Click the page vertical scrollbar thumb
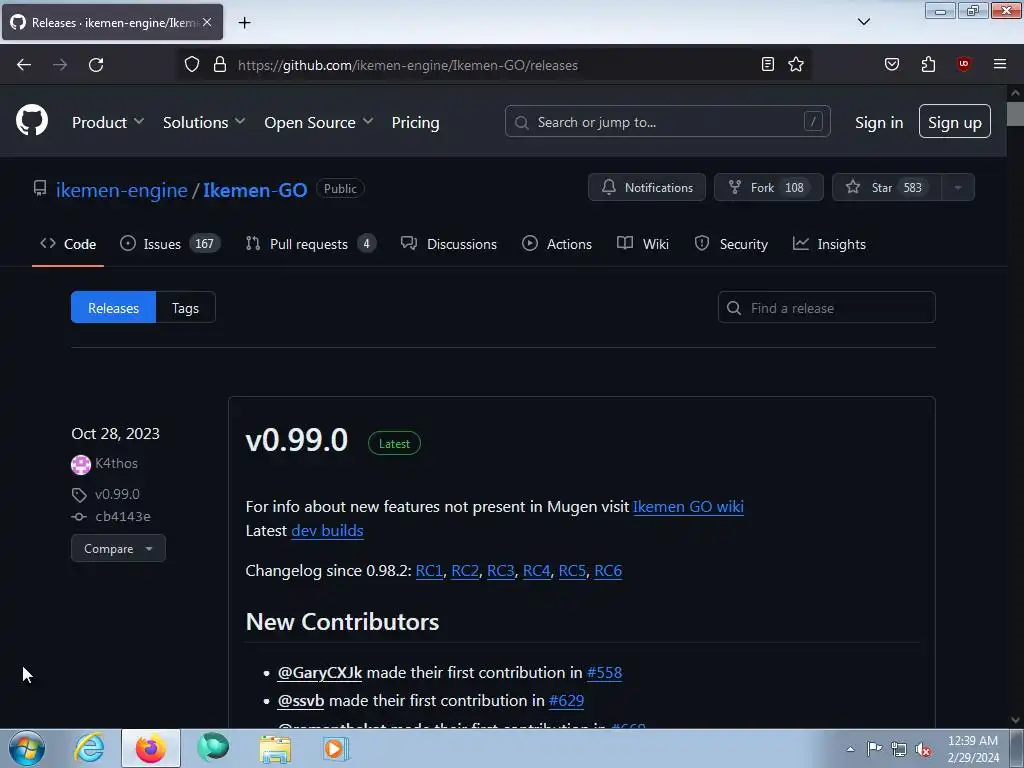The width and height of the screenshot is (1024, 768). pyautogui.click(x=1015, y=114)
